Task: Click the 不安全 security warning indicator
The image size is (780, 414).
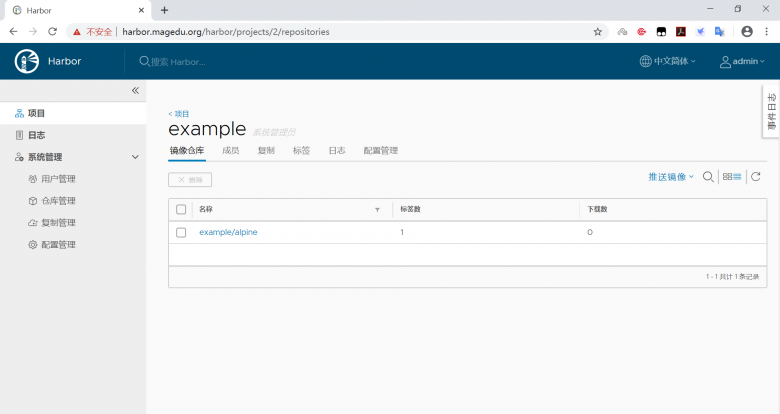Action: coord(93,32)
